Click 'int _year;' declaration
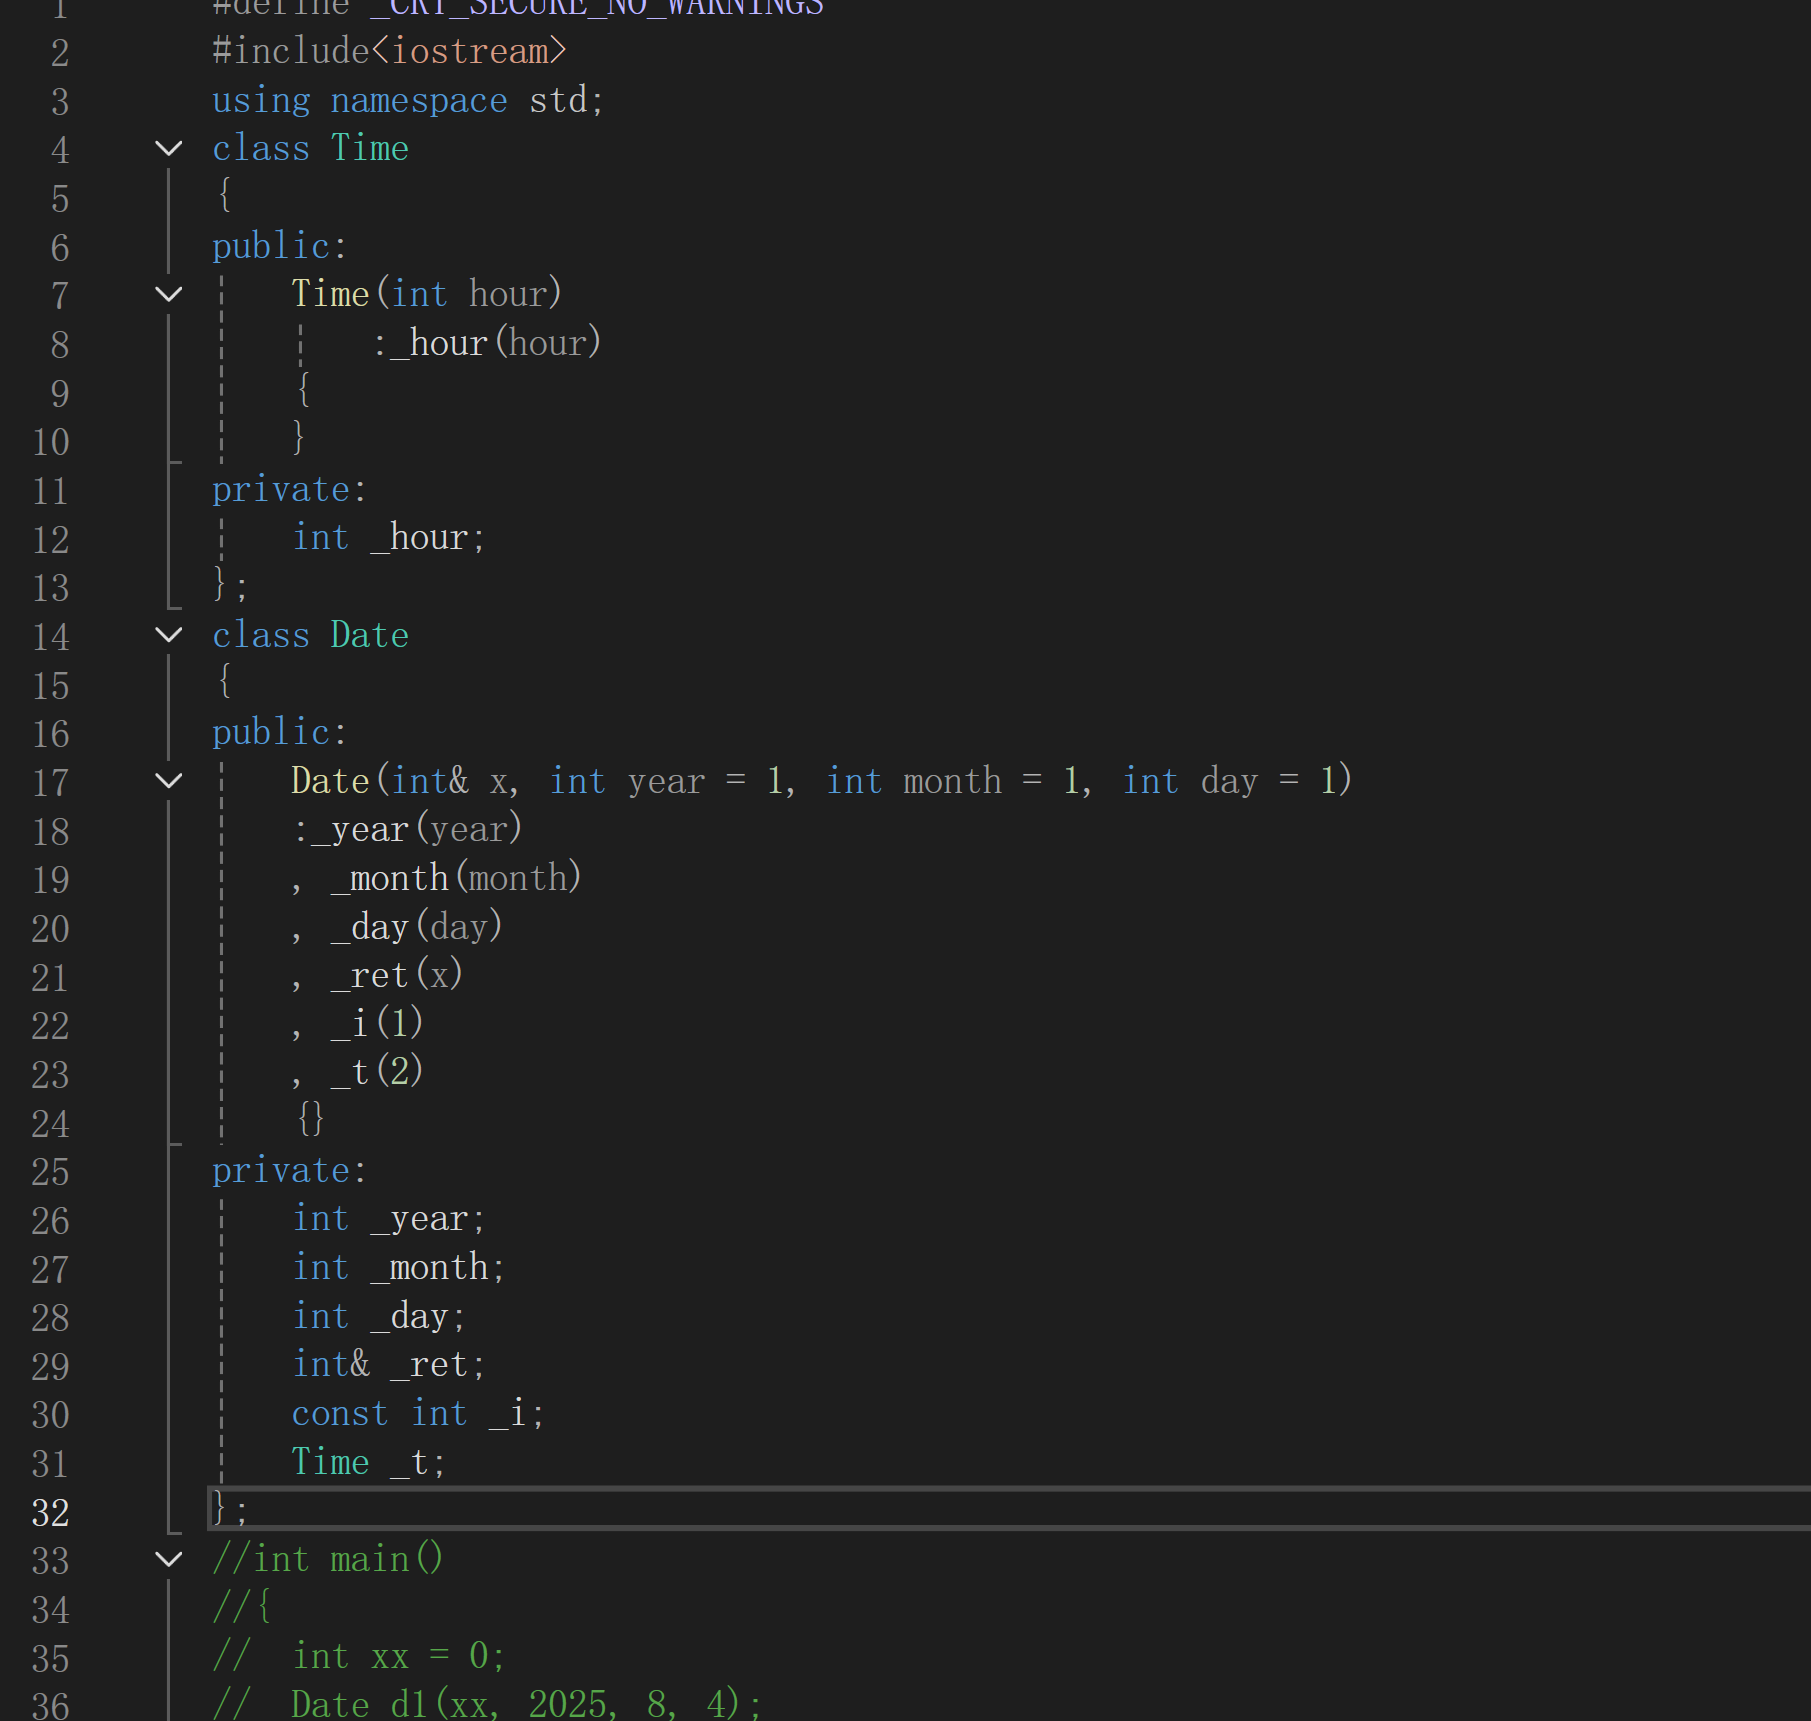1811x1721 pixels. [x=389, y=1219]
